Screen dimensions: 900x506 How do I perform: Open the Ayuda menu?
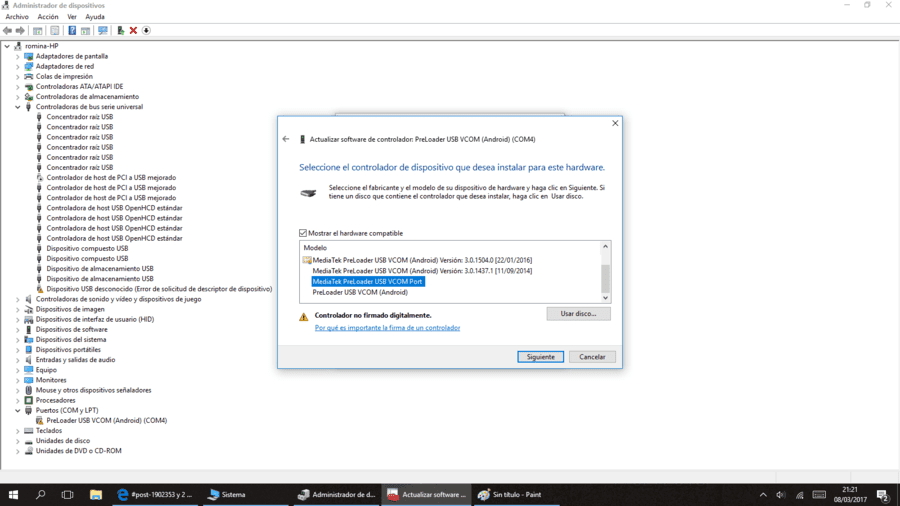pyautogui.click(x=95, y=17)
